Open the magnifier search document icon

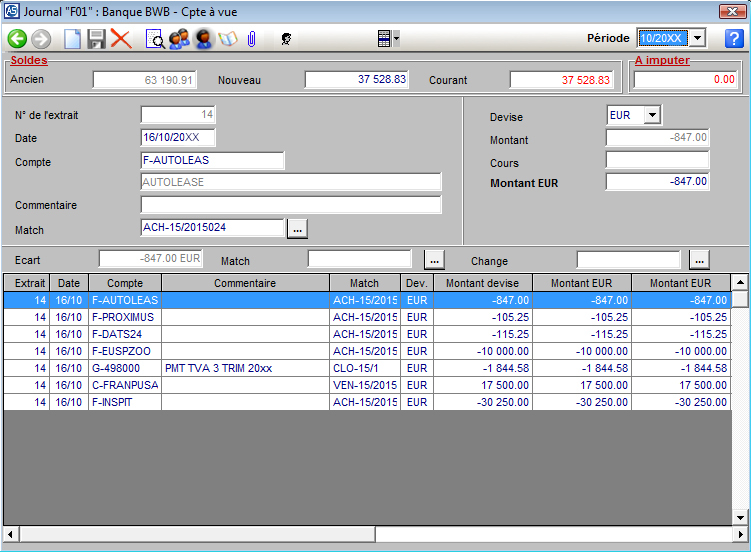coord(155,39)
